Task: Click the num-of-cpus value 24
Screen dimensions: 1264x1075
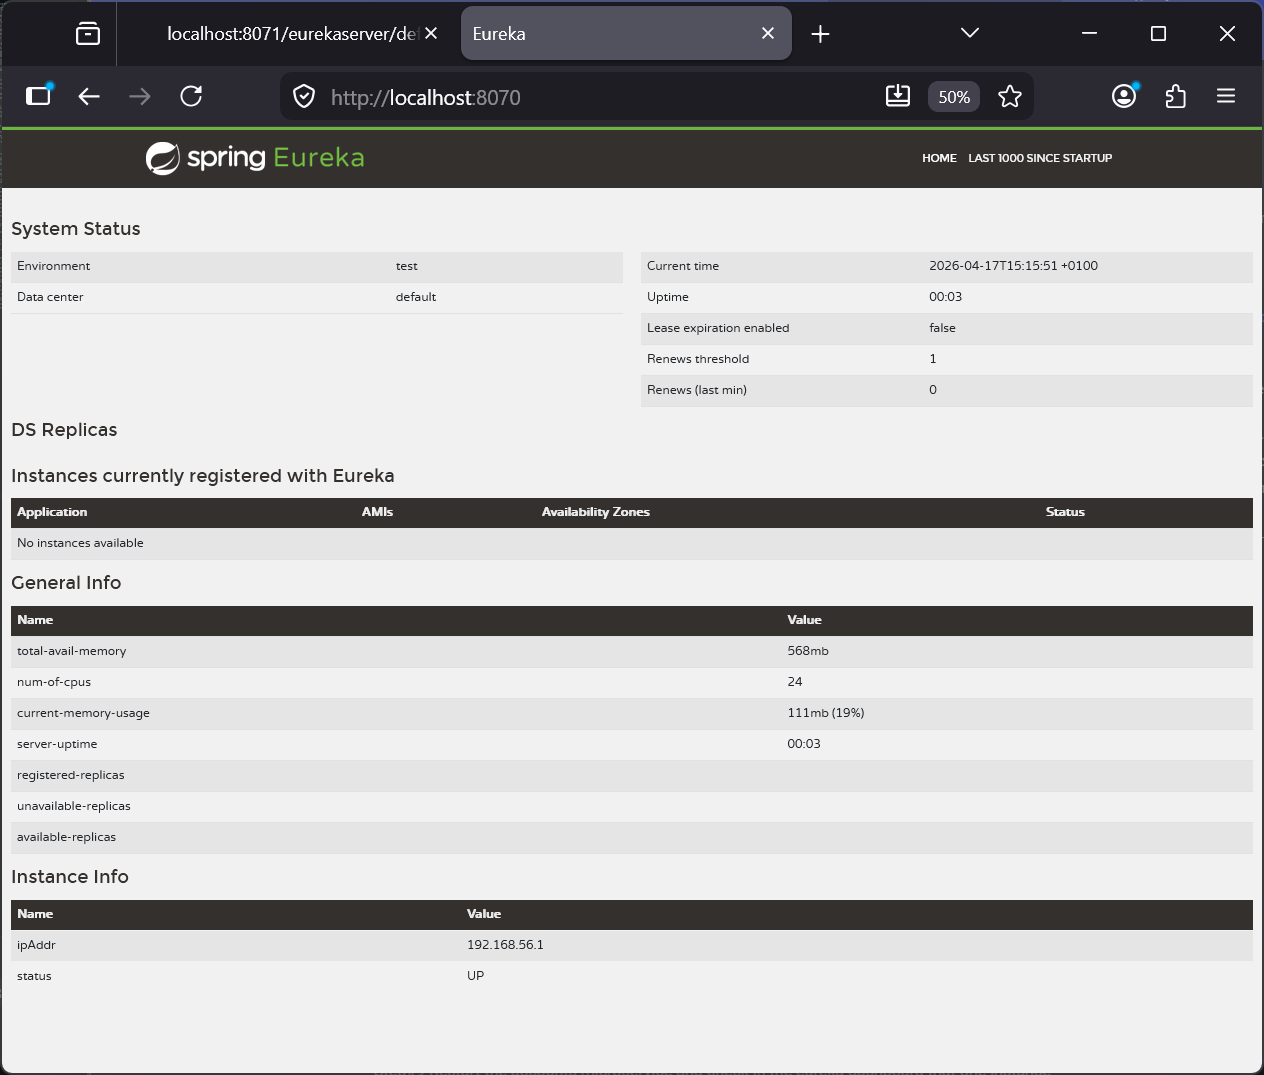Action: pyautogui.click(x=795, y=682)
